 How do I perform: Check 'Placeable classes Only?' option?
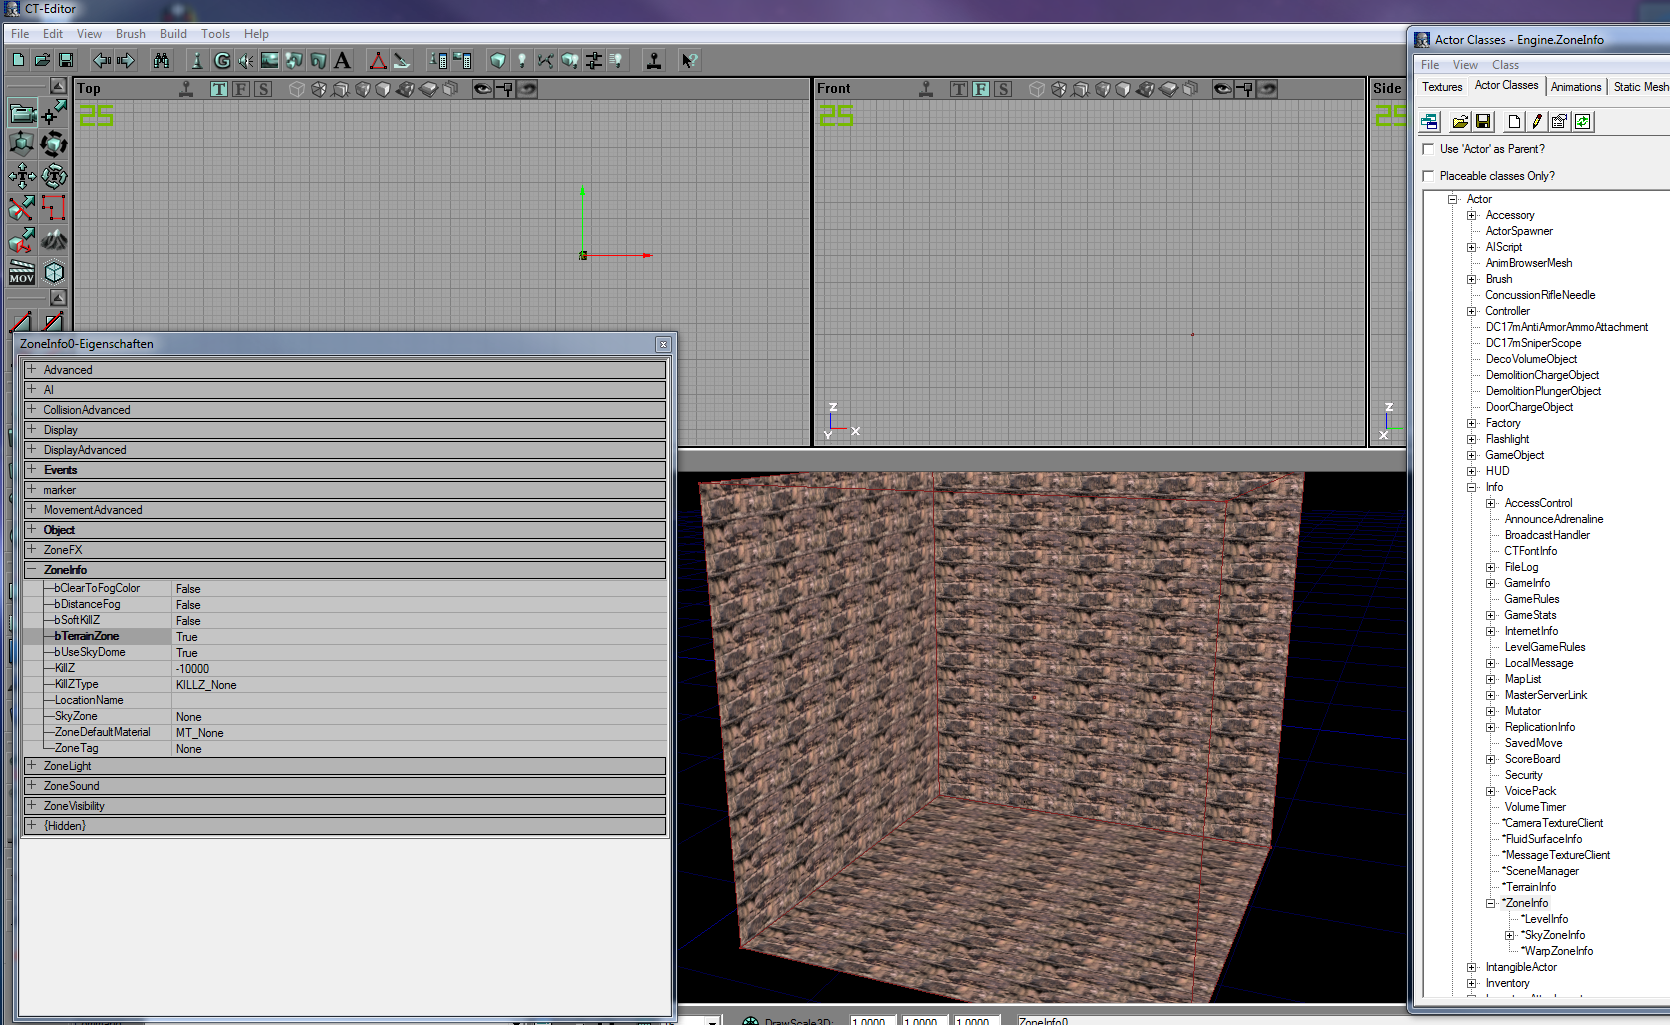click(1428, 176)
